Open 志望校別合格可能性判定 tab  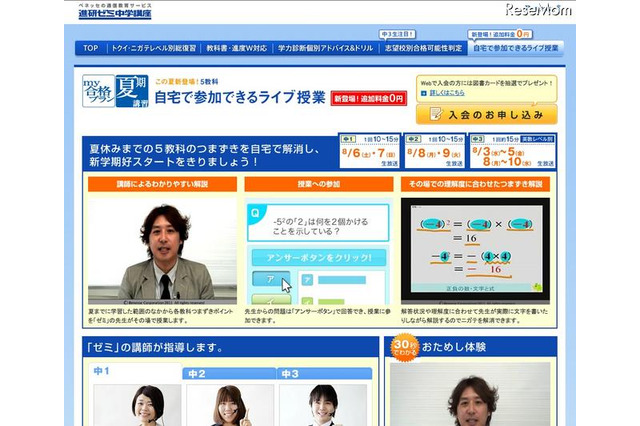pyautogui.click(x=423, y=48)
